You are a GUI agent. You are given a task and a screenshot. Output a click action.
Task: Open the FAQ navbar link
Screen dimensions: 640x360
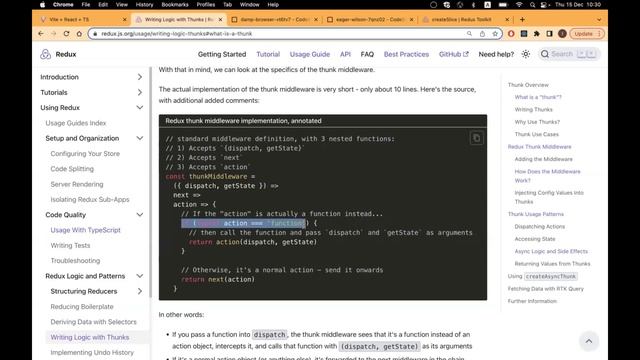(x=367, y=54)
